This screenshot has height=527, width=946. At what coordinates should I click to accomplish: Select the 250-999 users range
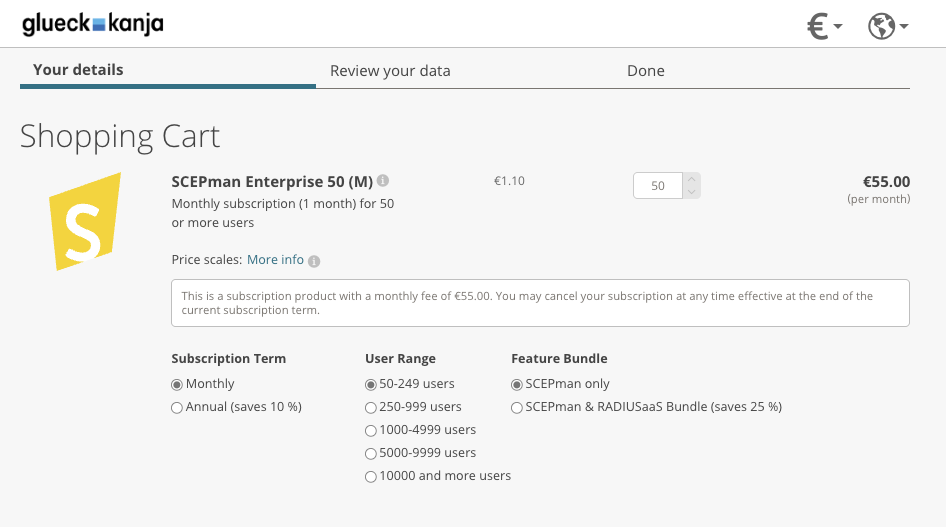click(371, 407)
